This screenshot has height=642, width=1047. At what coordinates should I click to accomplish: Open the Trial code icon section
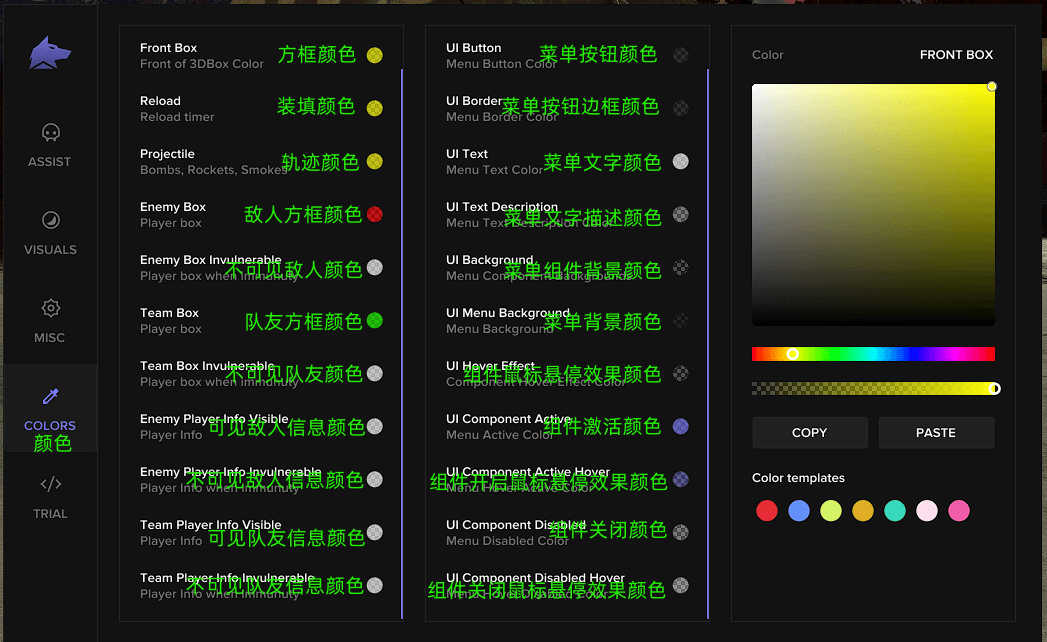[x=50, y=485]
